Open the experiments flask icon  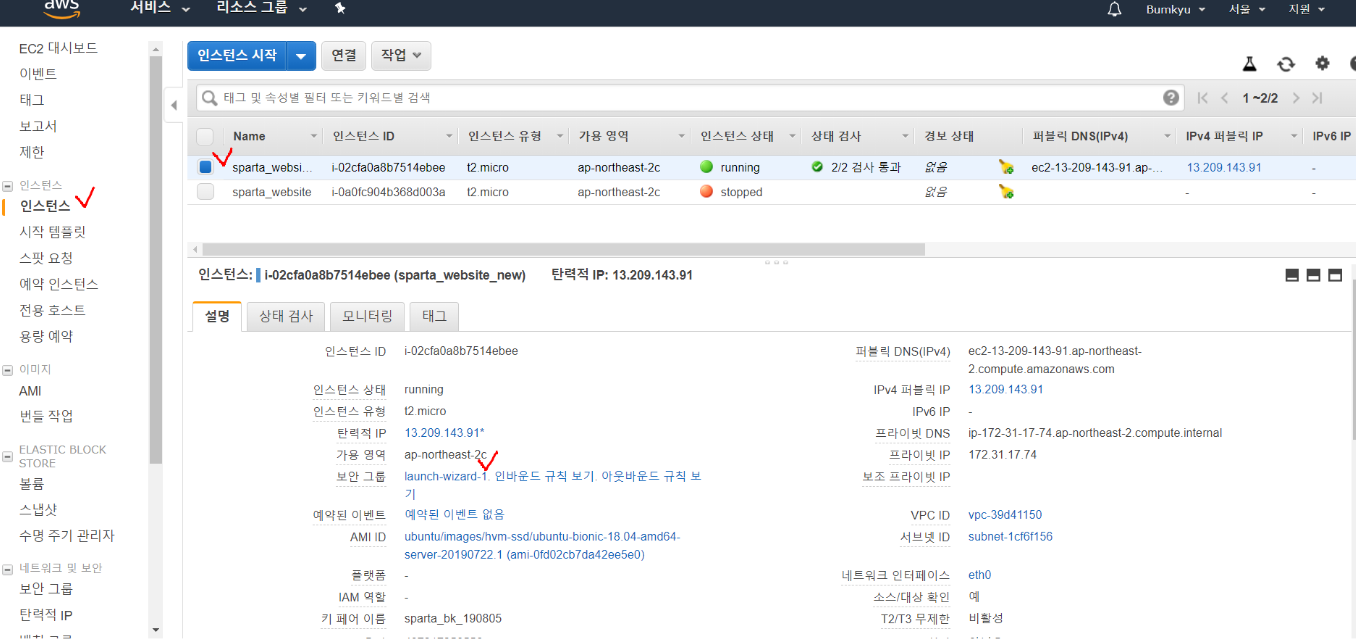click(x=1249, y=63)
